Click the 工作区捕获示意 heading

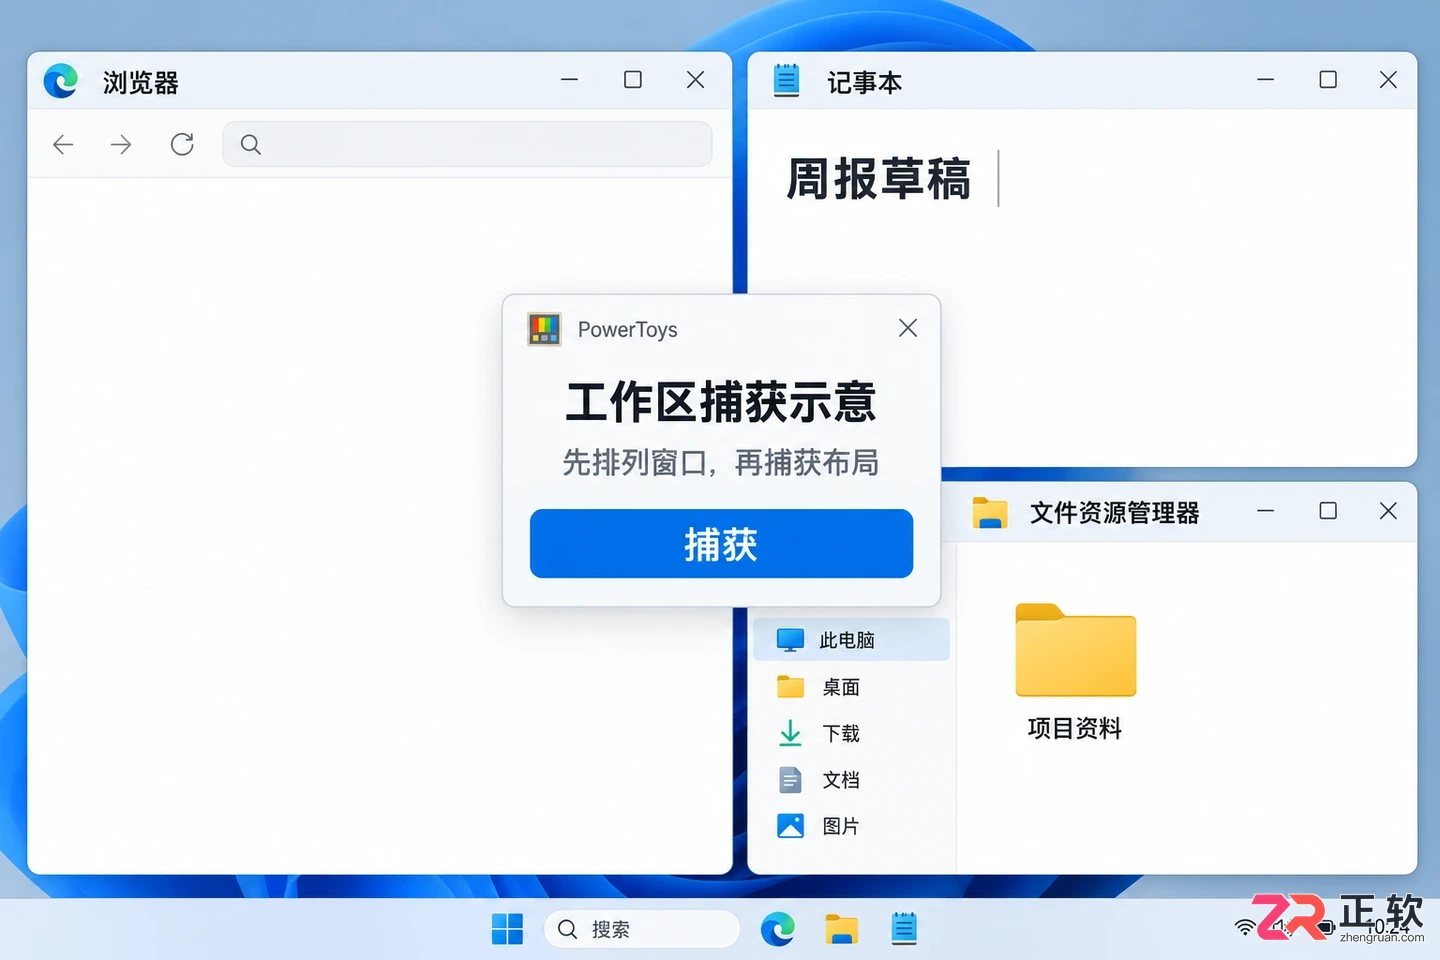tap(721, 402)
